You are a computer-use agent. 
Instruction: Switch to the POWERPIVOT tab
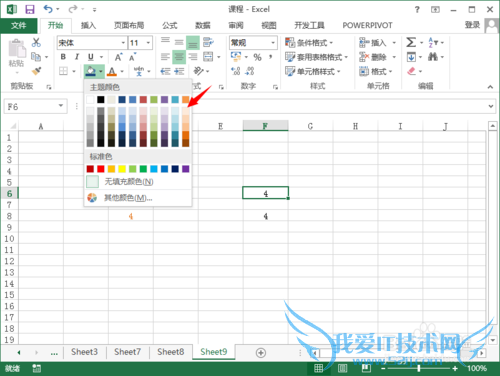367,25
